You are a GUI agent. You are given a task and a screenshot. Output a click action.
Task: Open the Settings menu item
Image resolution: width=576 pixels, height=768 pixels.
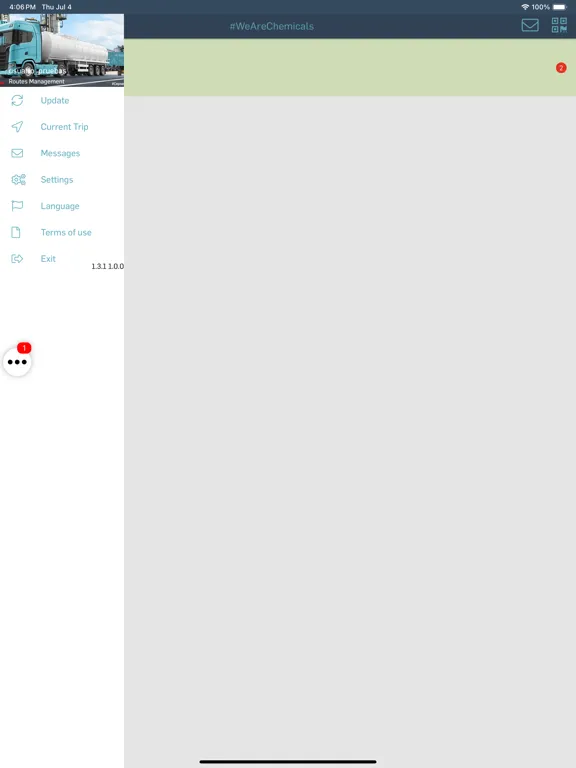pos(62,180)
